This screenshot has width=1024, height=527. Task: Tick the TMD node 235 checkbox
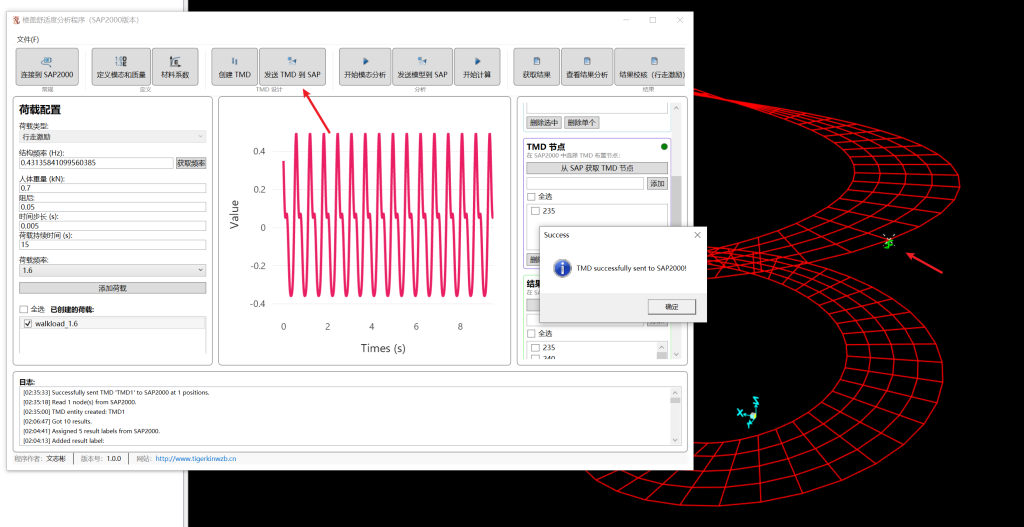pyautogui.click(x=536, y=211)
